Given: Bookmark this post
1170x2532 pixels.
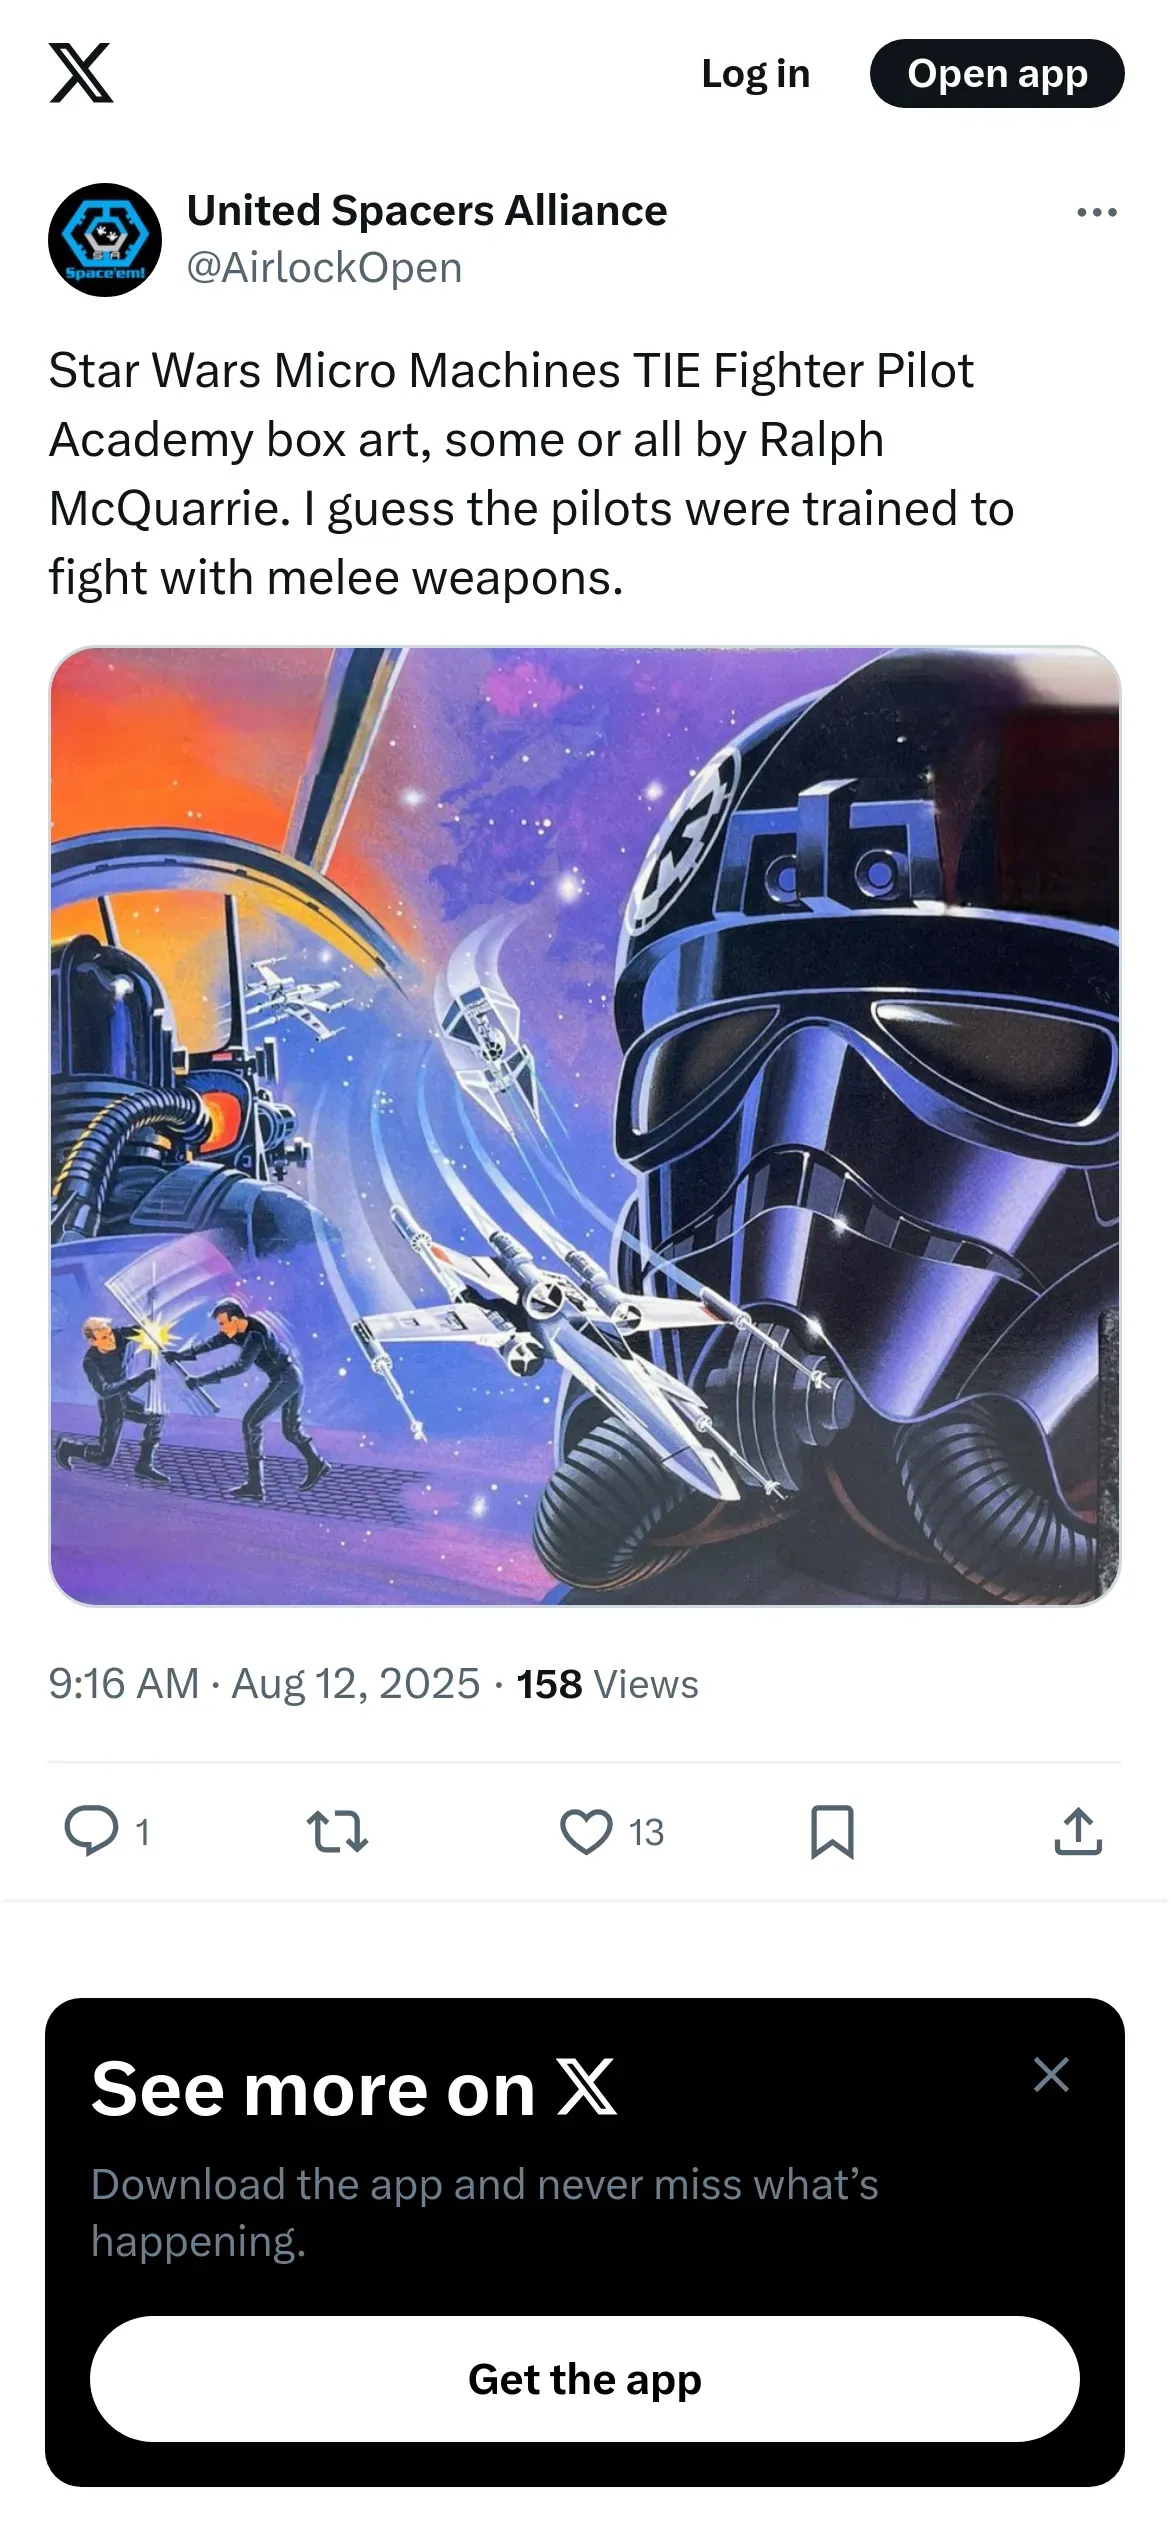Looking at the screenshot, I should click(832, 1831).
